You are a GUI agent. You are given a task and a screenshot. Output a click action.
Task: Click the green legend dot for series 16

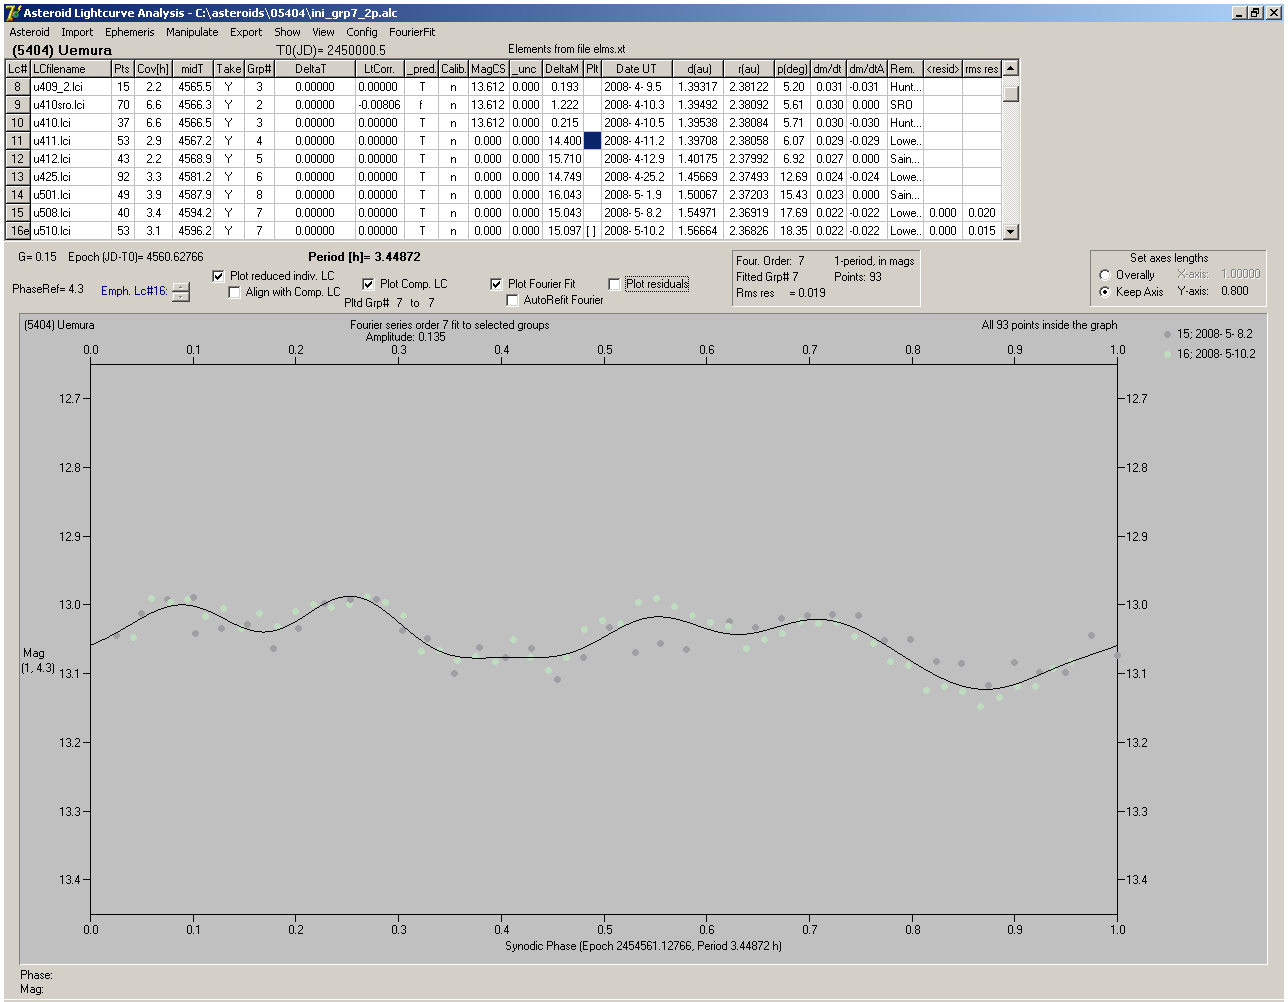click(x=1167, y=354)
